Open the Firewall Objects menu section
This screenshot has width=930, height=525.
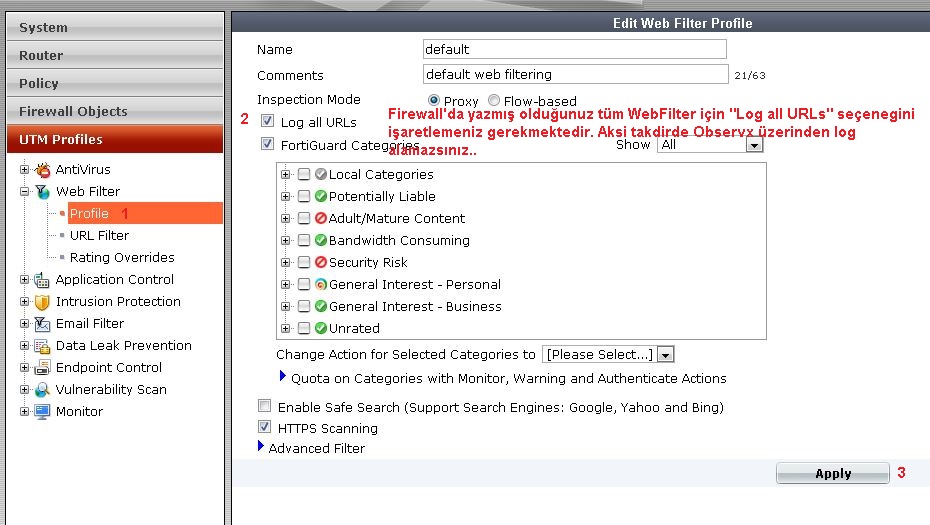115,111
